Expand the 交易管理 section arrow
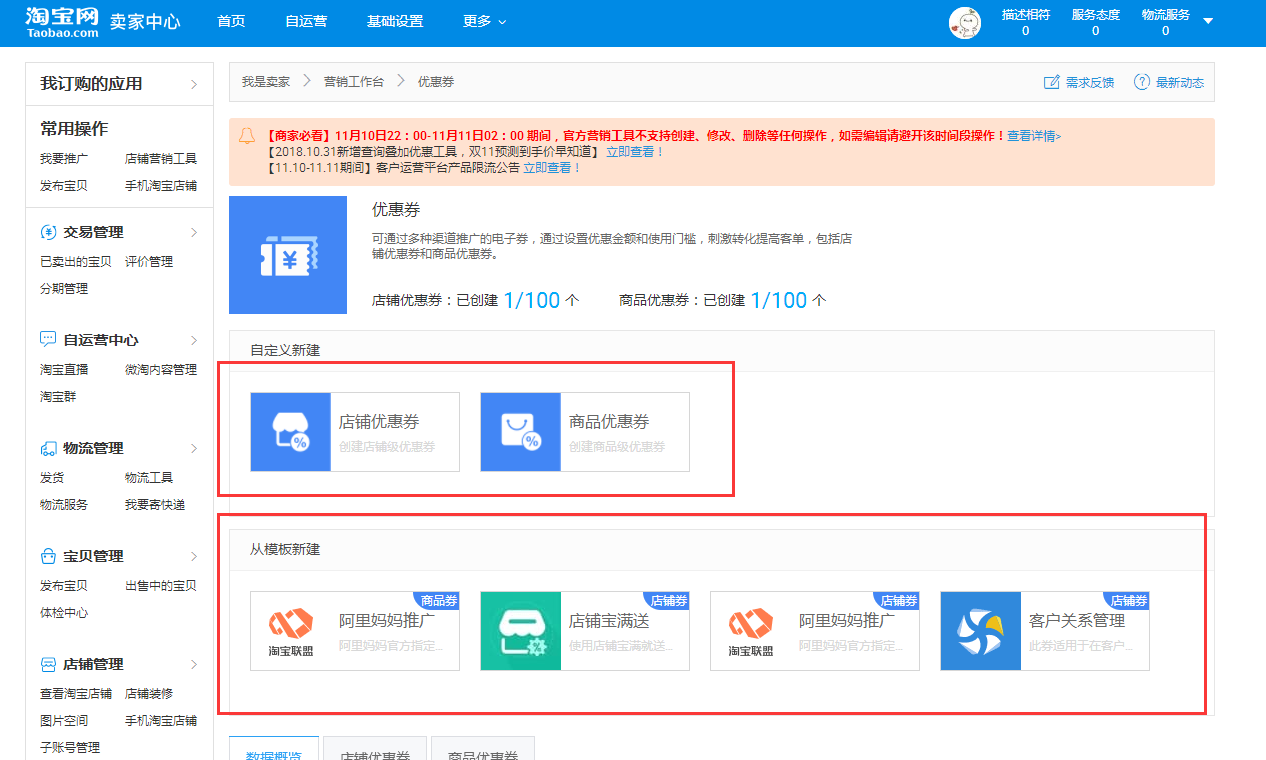 194,232
